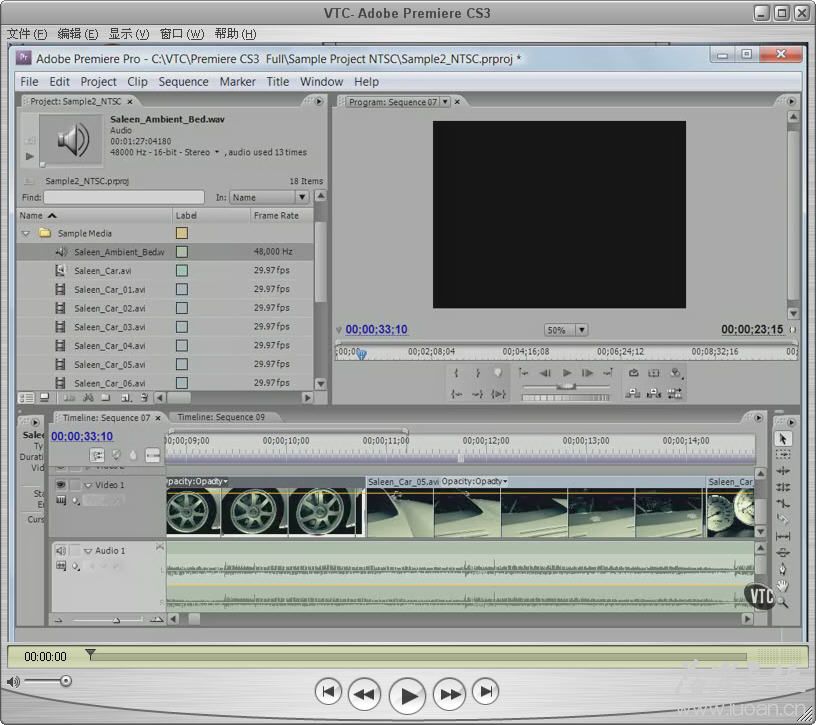Click the Lift button
816x725 pixels.
[x=633, y=393]
